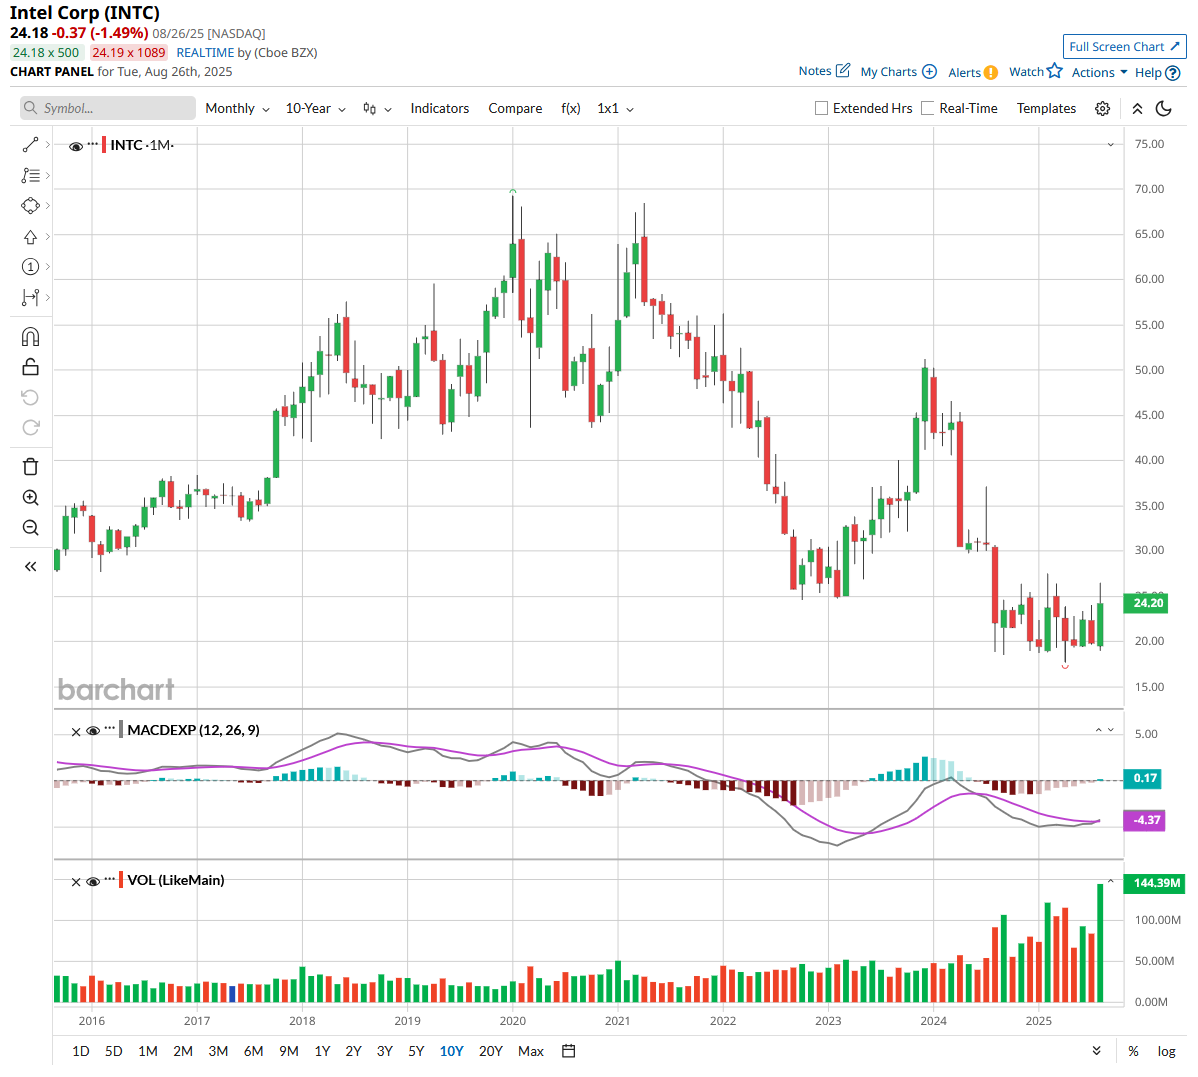Select the 6M time range
Viewport: 1198px width, 1077px height.
click(x=254, y=1051)
